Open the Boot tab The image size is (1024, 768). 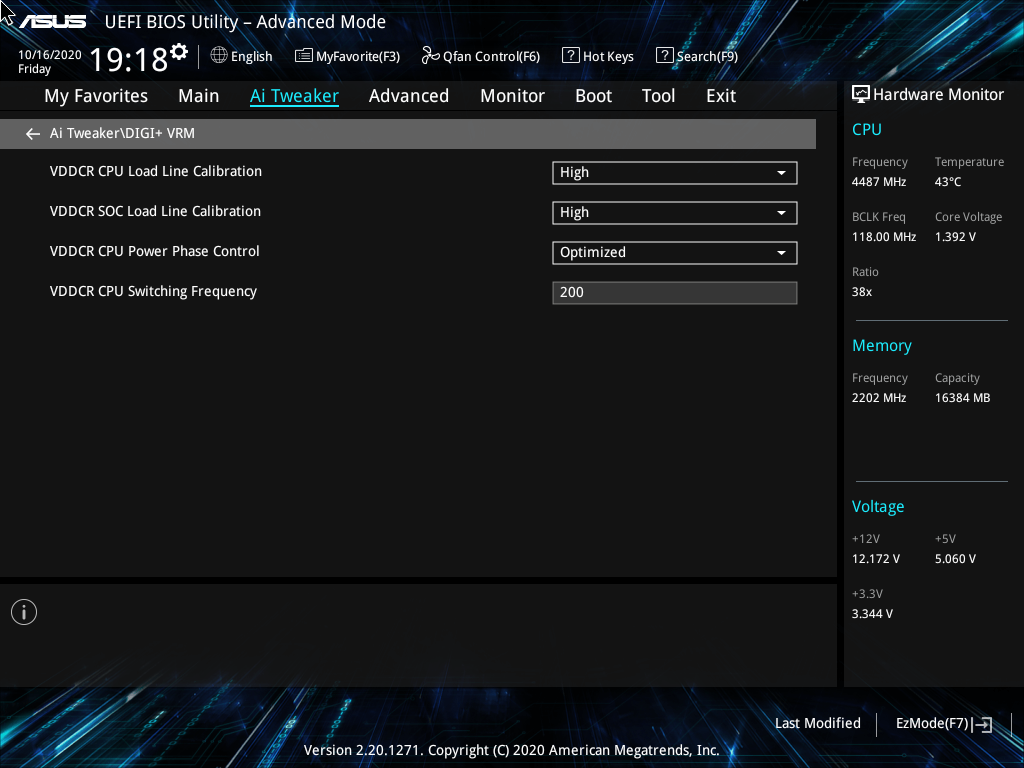[593, 96]
